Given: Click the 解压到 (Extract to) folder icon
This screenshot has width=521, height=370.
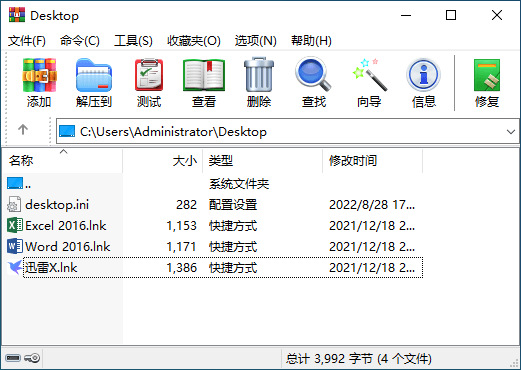Looking at the screenshot, I should (94, 75).
